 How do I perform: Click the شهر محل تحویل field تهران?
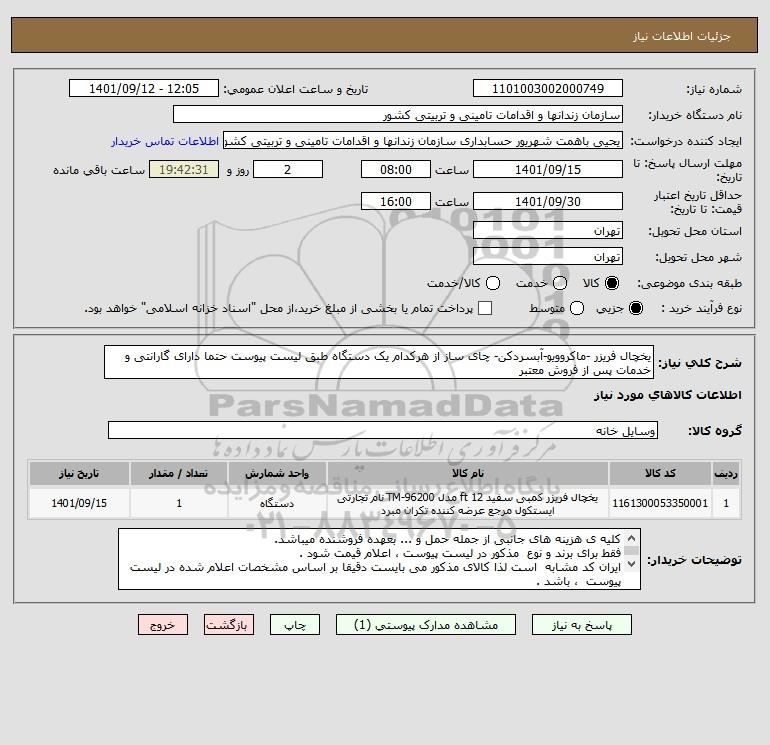click(x=548, y=256)
